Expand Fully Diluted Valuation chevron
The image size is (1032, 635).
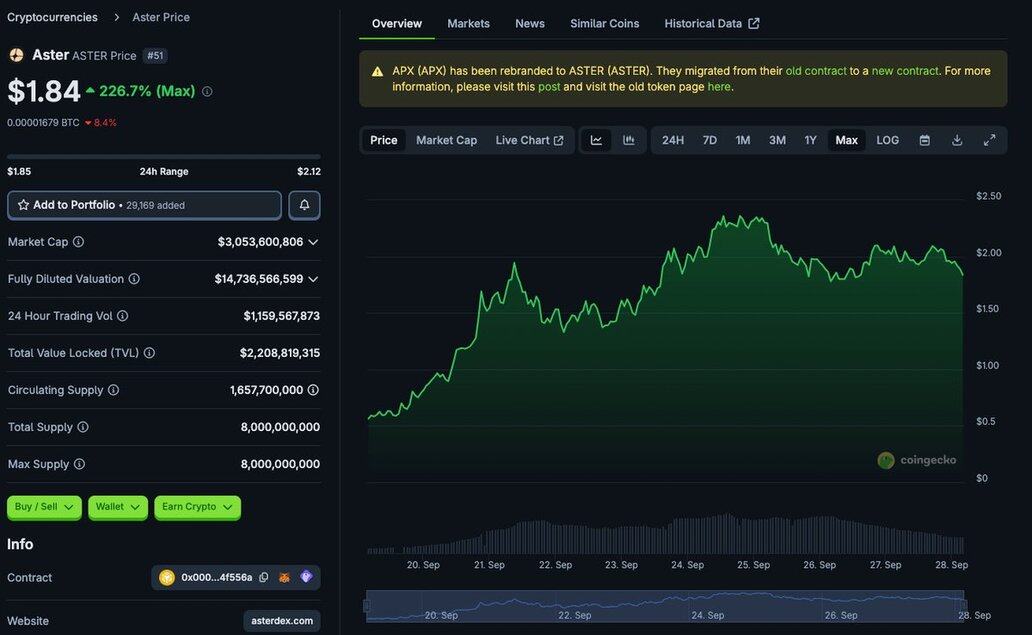point(313,279)
